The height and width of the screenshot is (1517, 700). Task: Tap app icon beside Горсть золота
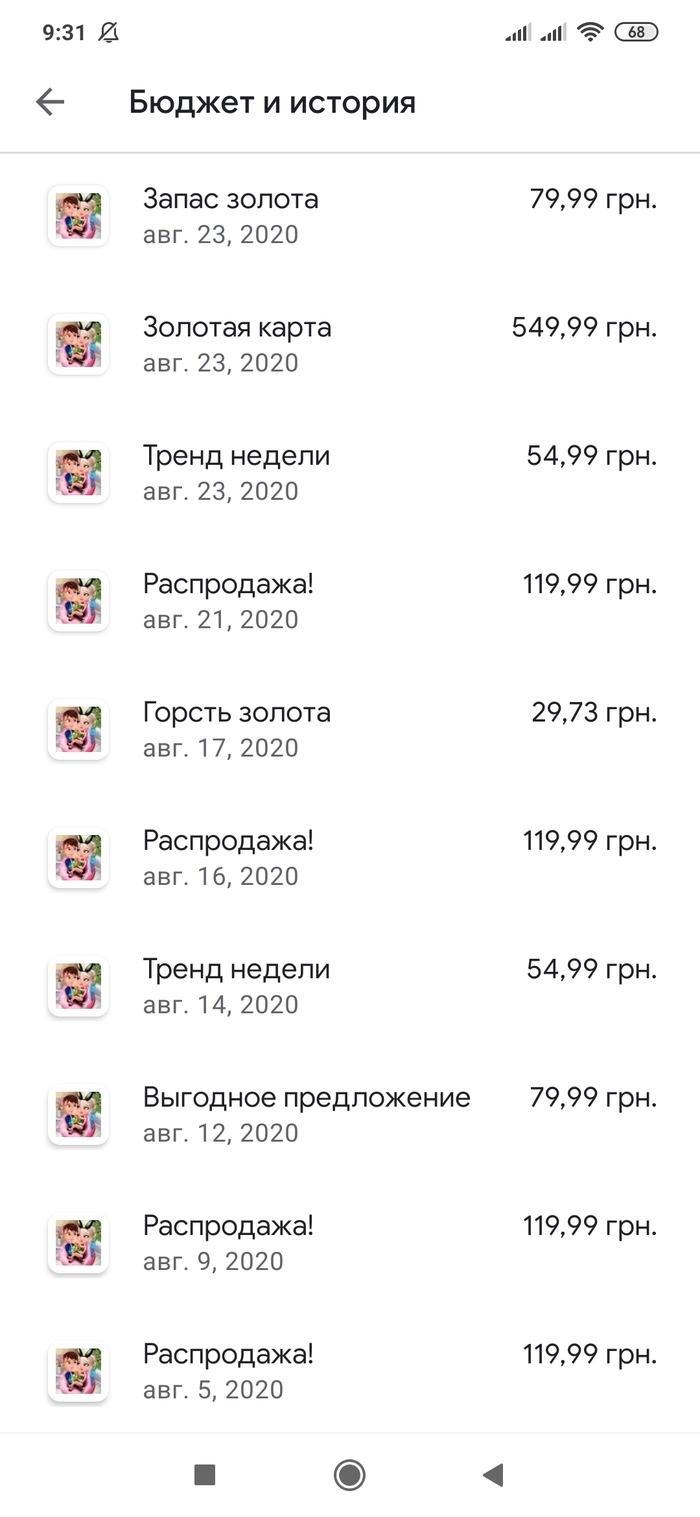pyautogui.click(x=78, y=729)
